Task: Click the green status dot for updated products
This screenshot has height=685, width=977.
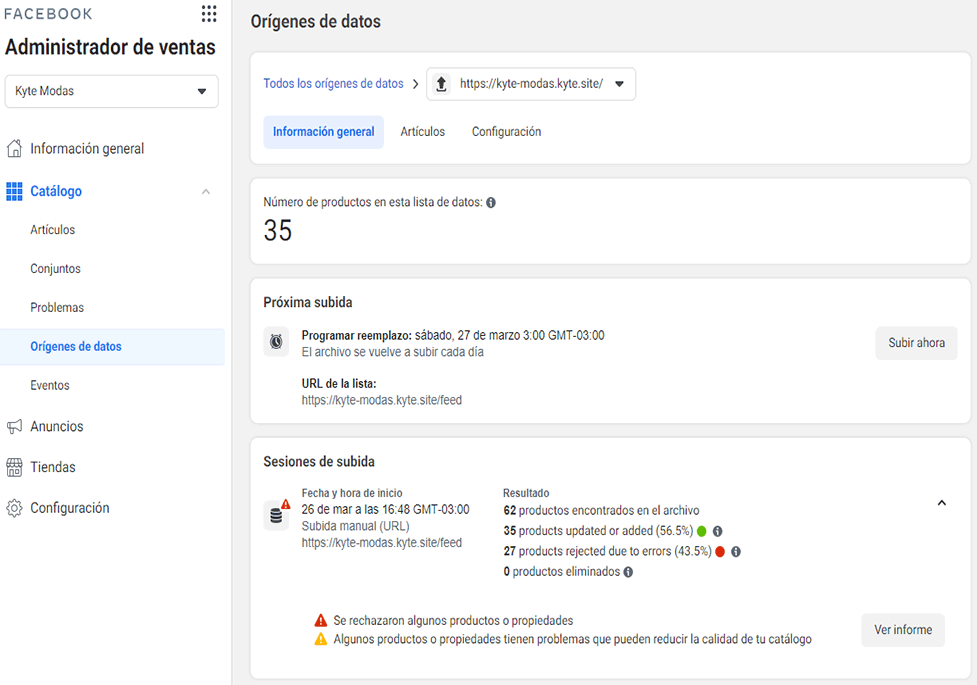Action: 702,531
